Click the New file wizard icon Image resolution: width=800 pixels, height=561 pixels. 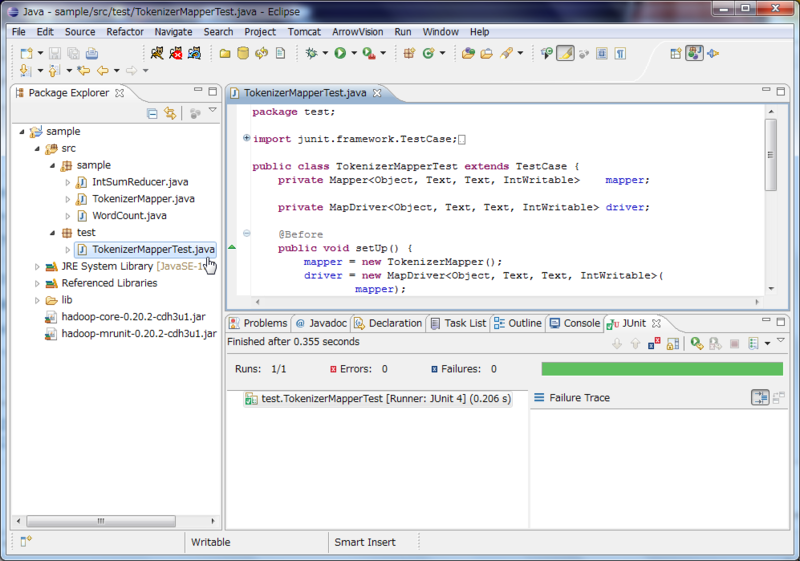pos(26,53)
